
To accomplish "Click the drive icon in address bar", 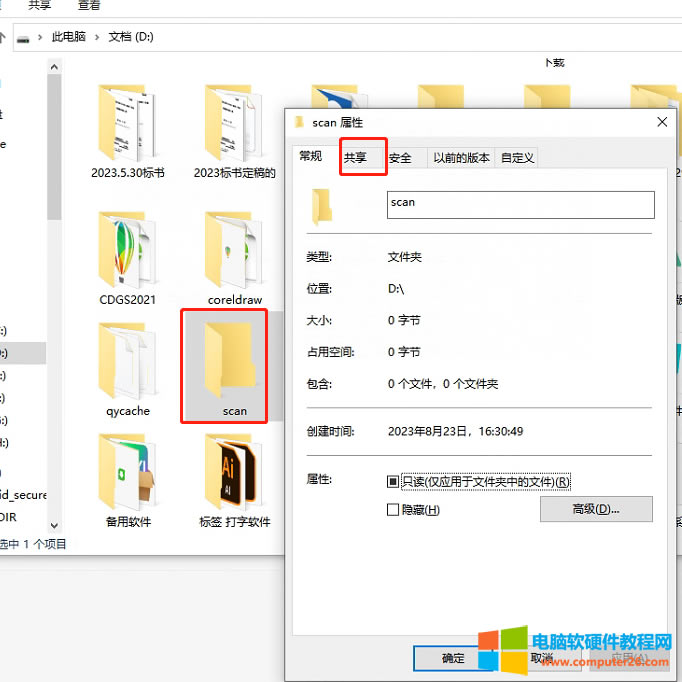I will [23, 38].
